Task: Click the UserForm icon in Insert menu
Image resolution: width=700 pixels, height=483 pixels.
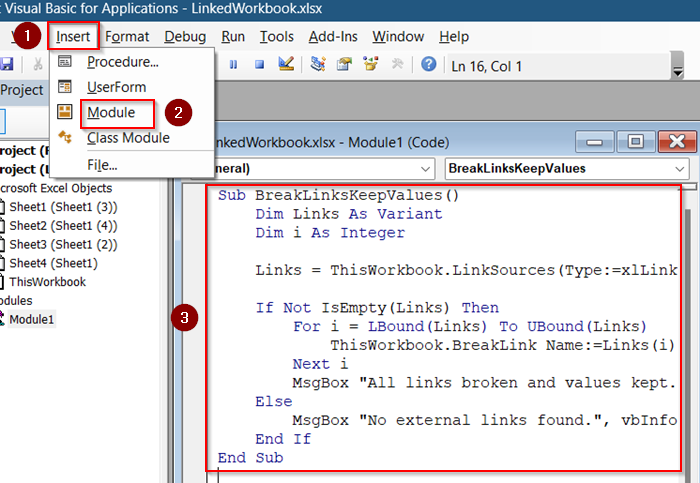Action: pyautogui.click(x=65, y=86)
